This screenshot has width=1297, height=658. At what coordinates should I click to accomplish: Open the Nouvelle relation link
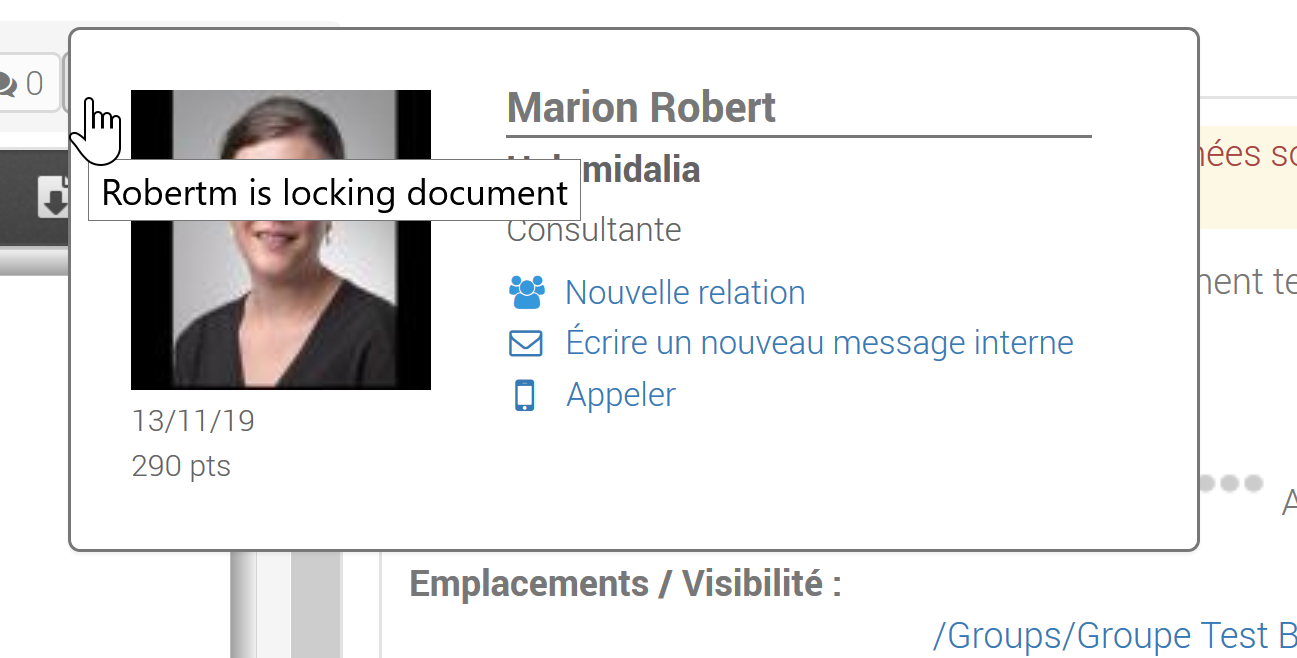click(685, 292)
